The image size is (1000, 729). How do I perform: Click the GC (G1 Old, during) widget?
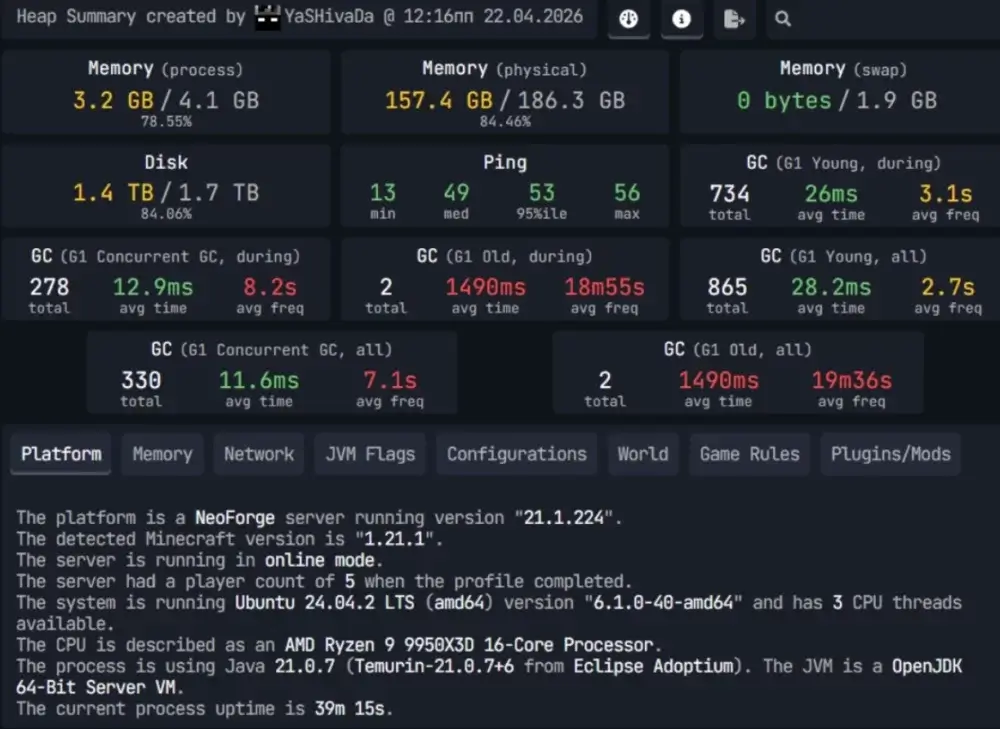[x=504, y=279]
